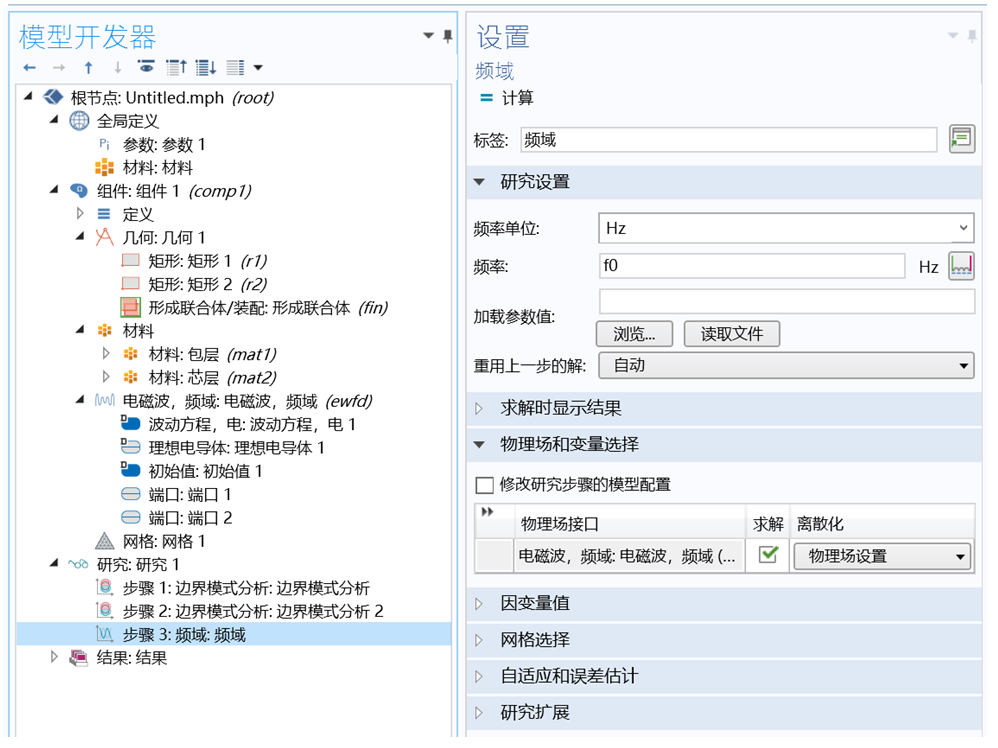Open the range dialog icon beside the frequency field
This screenshot has height=748, width=998.
point(962,264)
